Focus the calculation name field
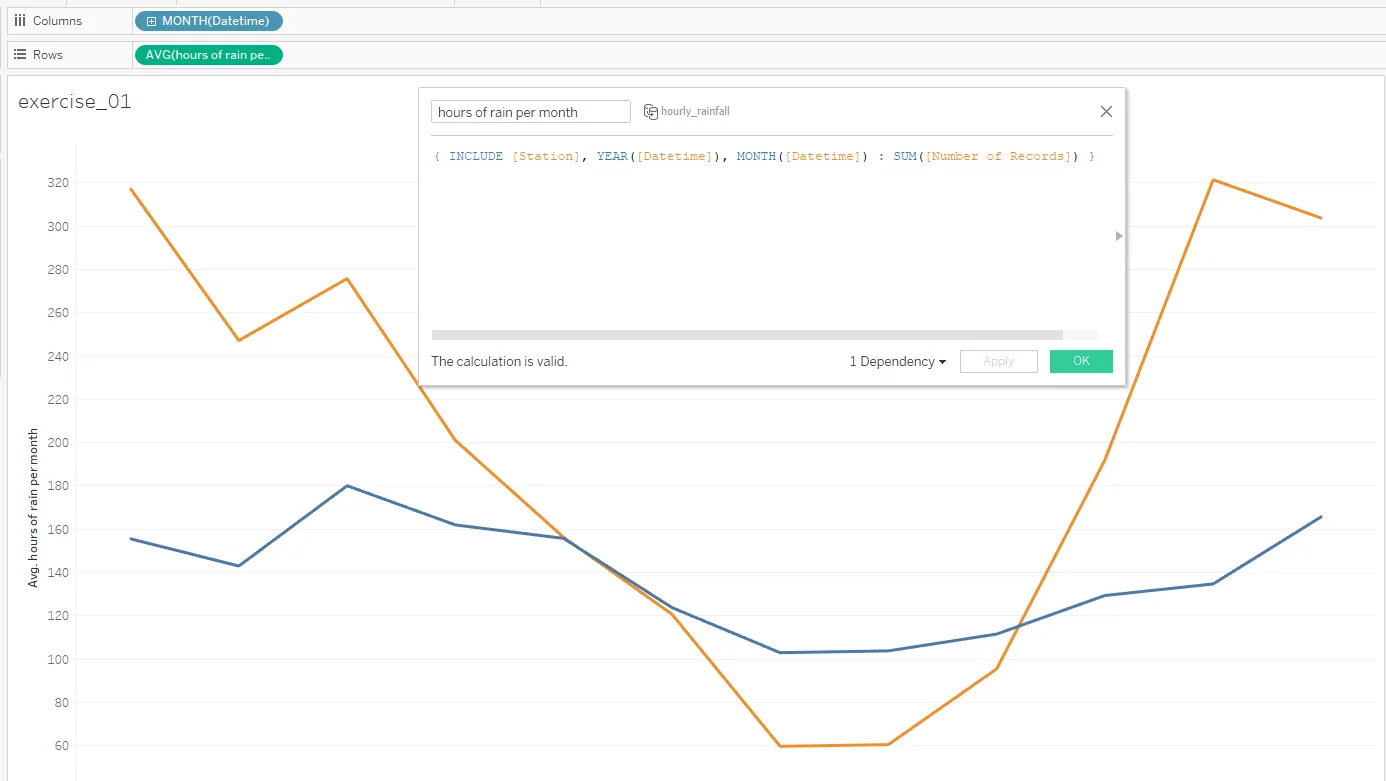Viewport: 1386px width, 781px height. (x=531, y=112)
